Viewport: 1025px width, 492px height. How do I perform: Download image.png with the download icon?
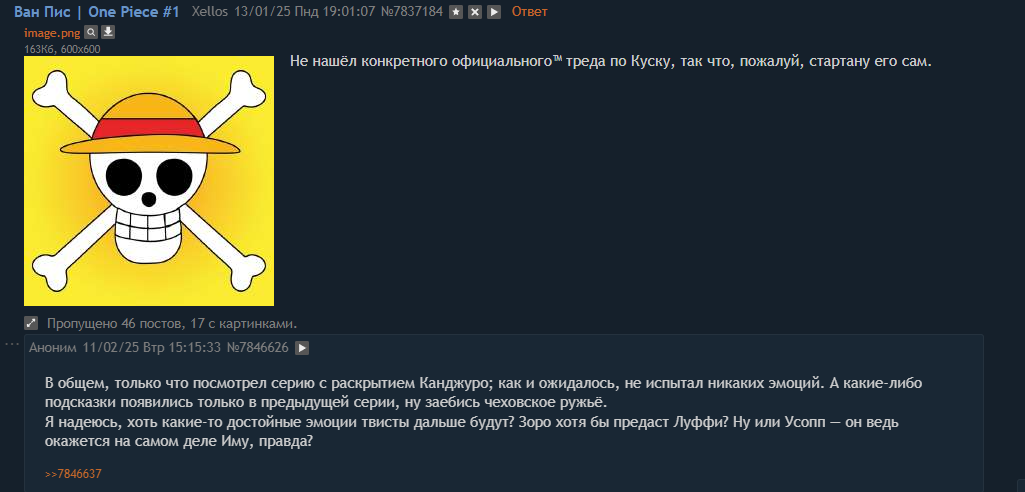click(109, 33)
